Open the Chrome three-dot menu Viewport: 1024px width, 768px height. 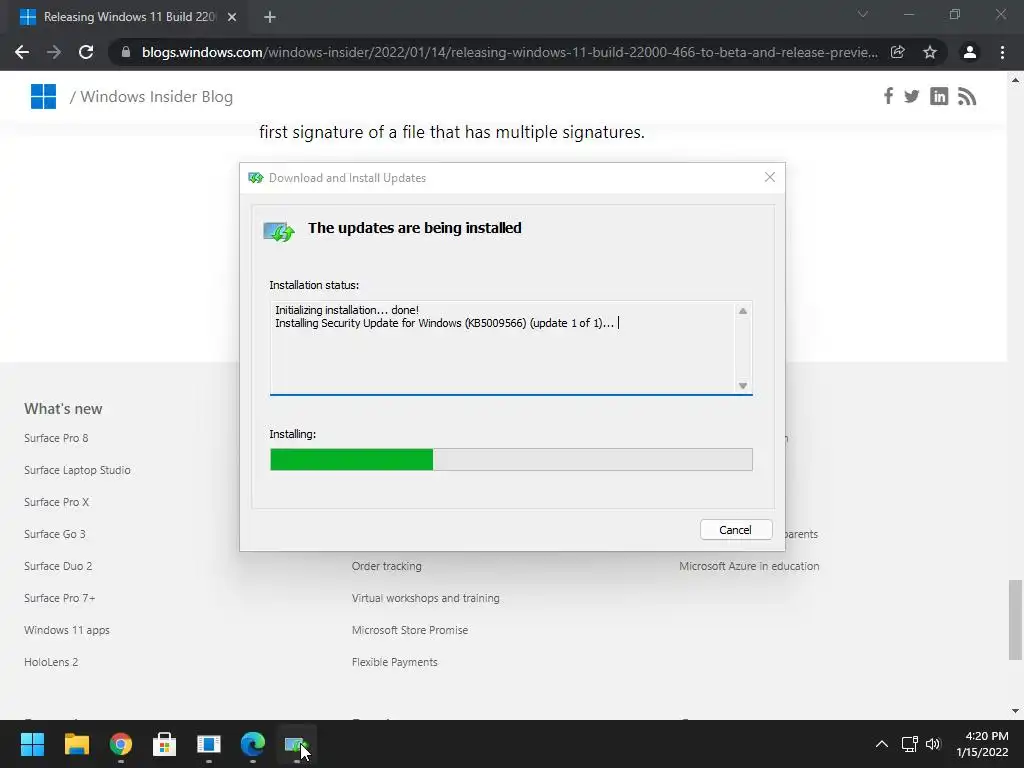tap(1002, 52)
